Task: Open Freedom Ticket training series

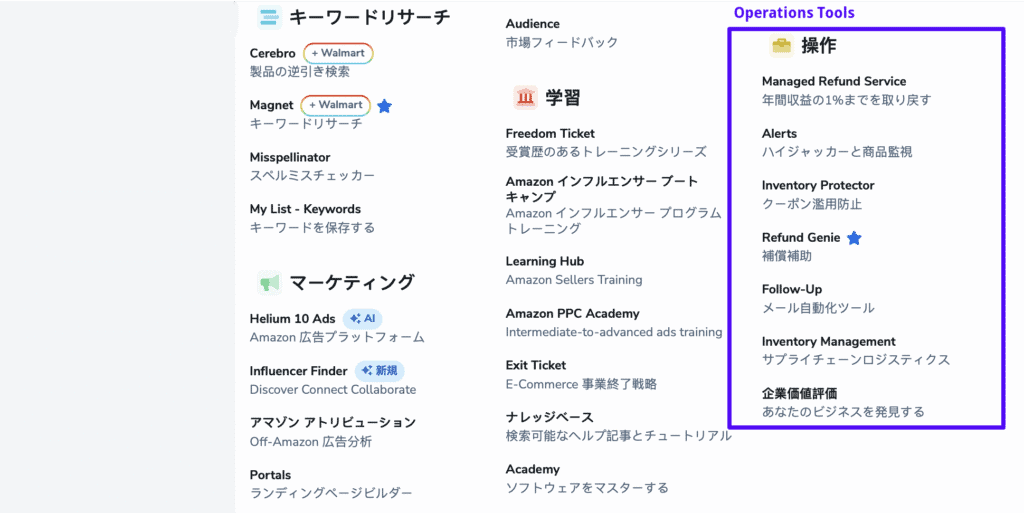Action: (x=550, y=133)
